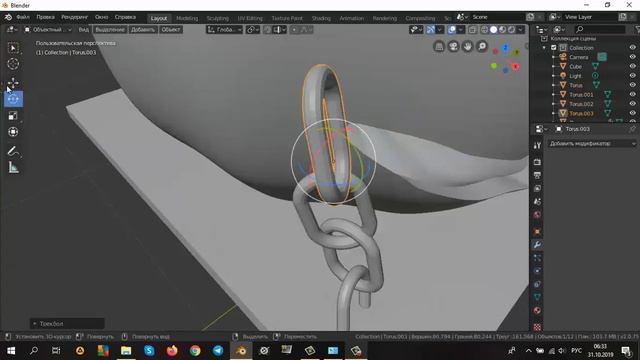
Task: Select the Annotate tool
Action: point(13,151)
